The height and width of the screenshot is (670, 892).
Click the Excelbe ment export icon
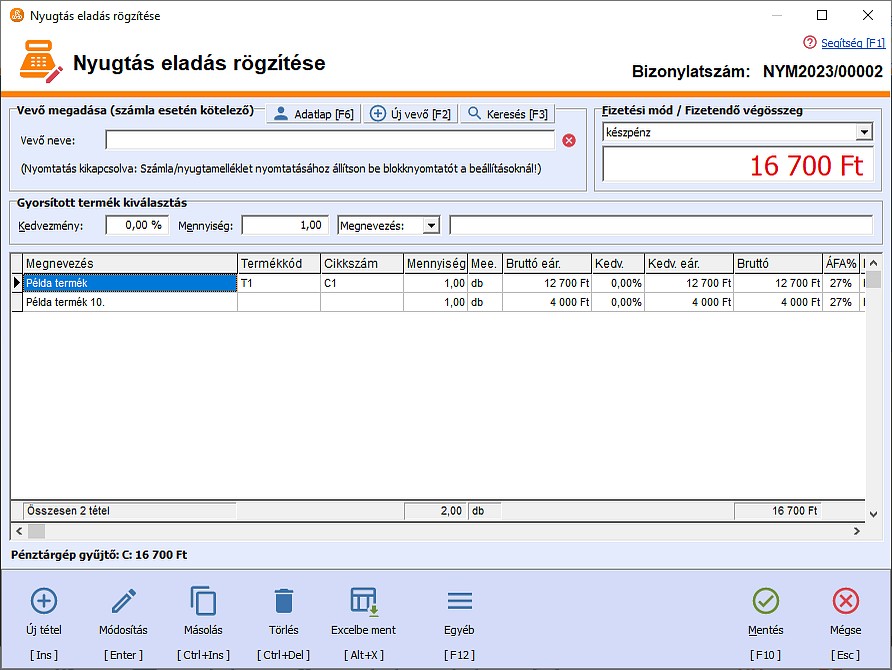point(363,600)
